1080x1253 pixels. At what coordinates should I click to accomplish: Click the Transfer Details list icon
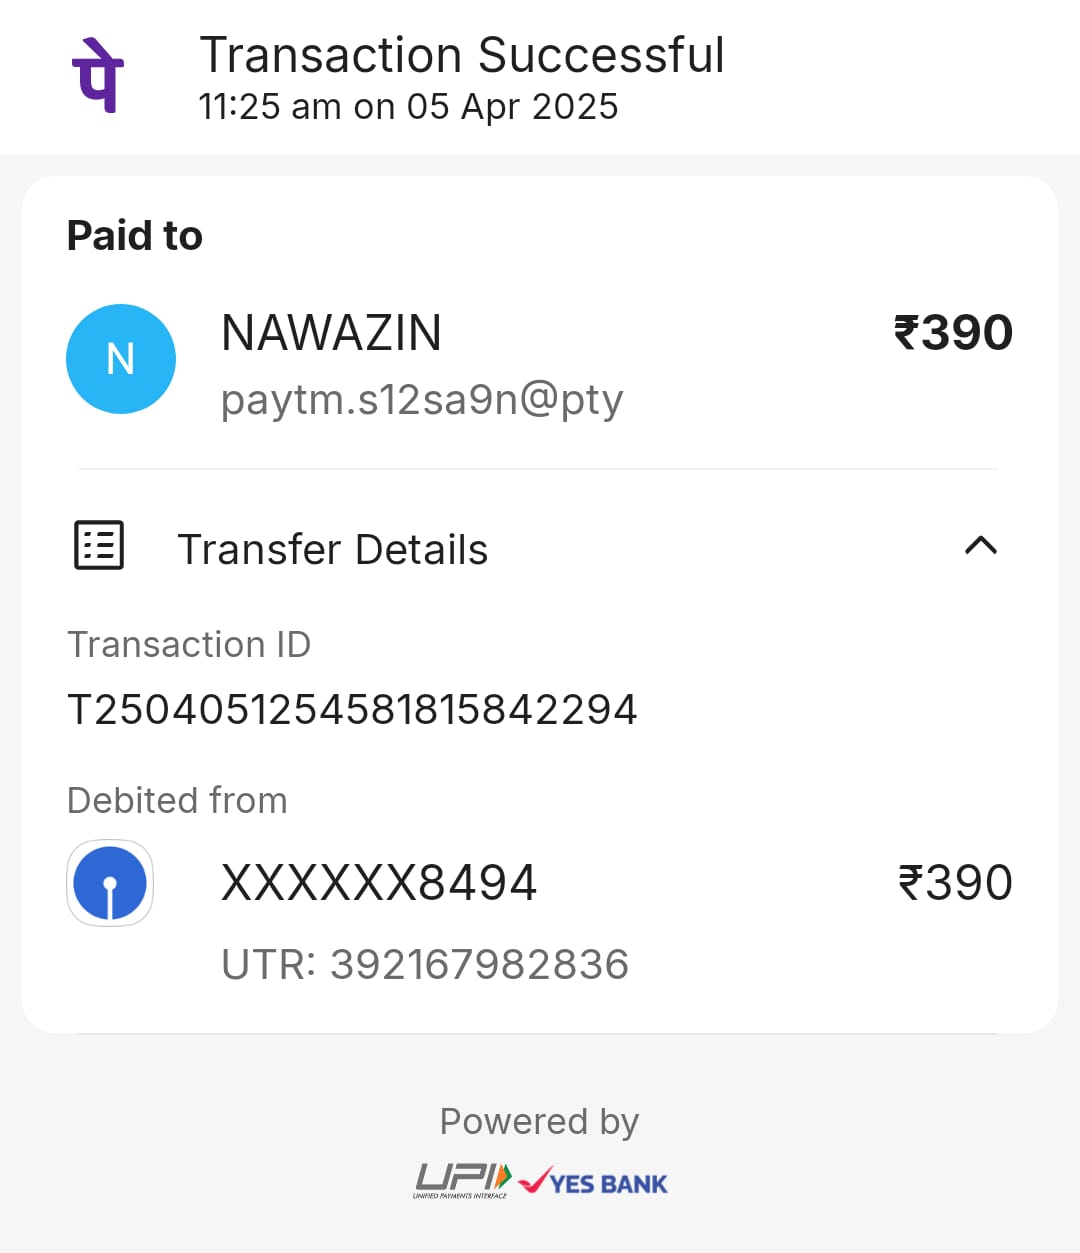99,545
